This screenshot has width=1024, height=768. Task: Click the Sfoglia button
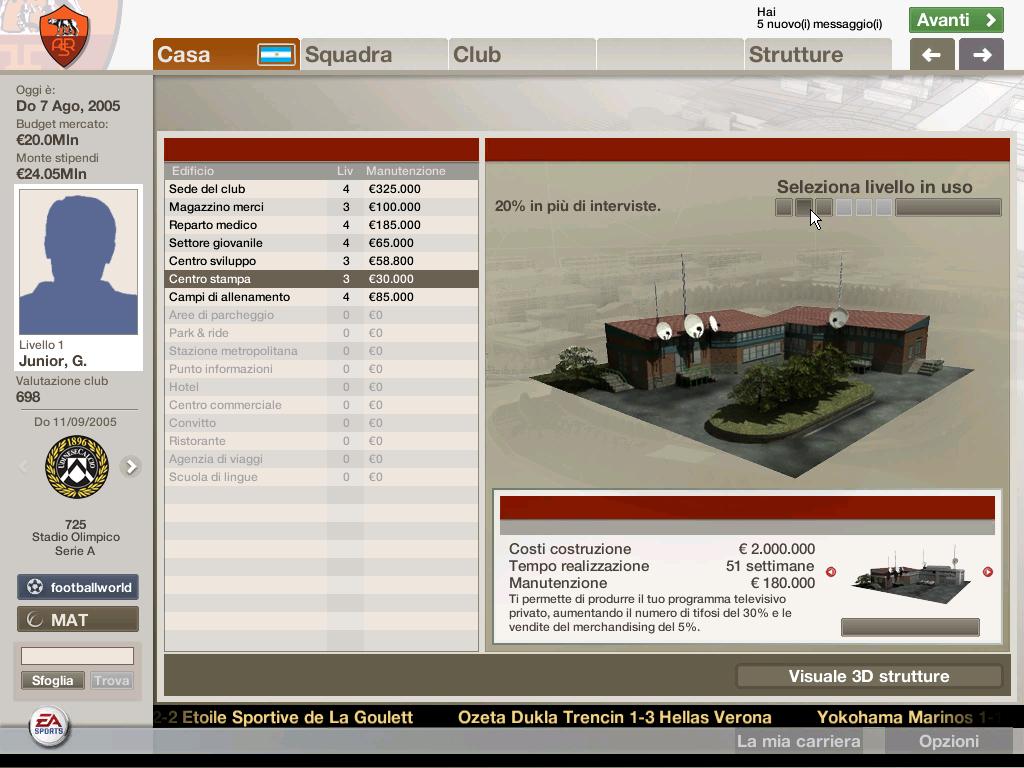[52, 680]
